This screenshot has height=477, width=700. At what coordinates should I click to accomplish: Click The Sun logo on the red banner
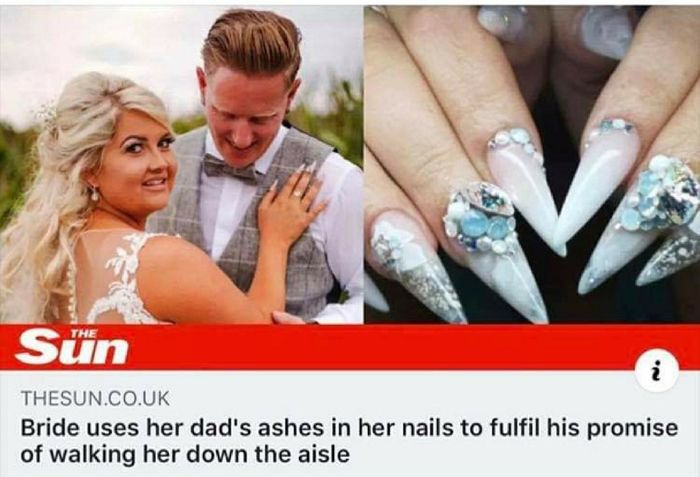72,347
